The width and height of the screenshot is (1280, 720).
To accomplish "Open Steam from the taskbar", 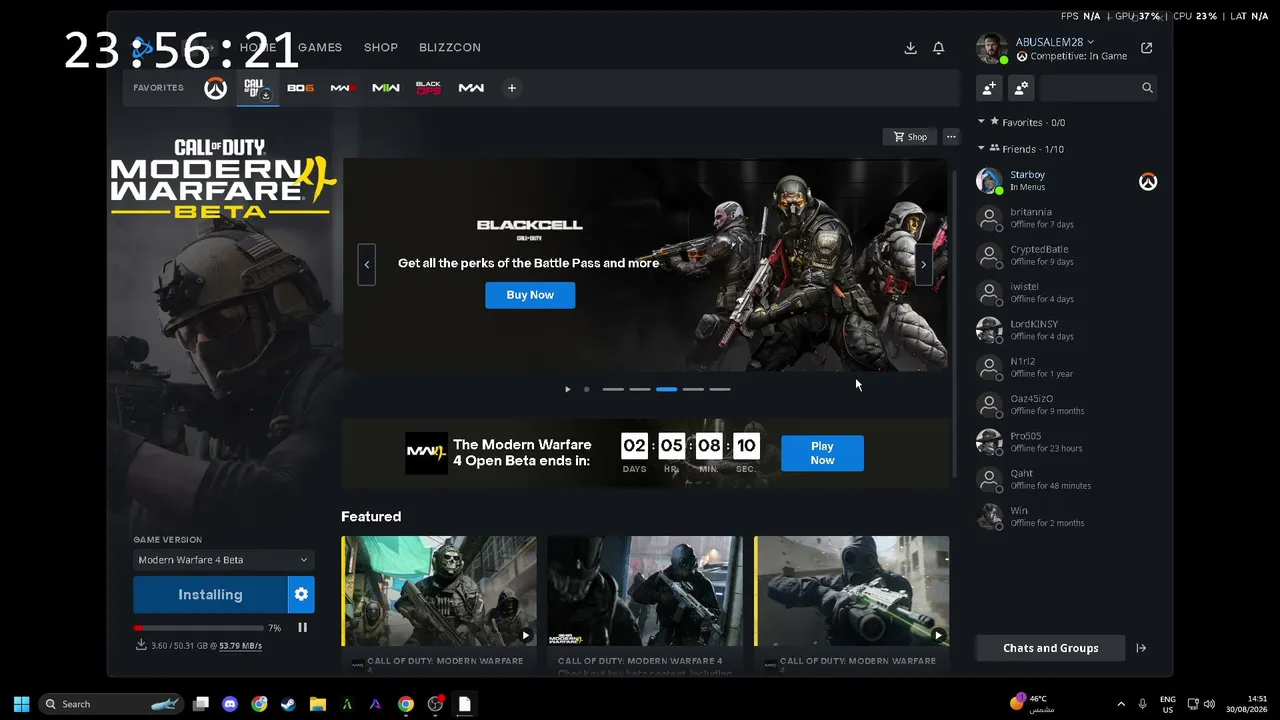I will pos(288,704).
